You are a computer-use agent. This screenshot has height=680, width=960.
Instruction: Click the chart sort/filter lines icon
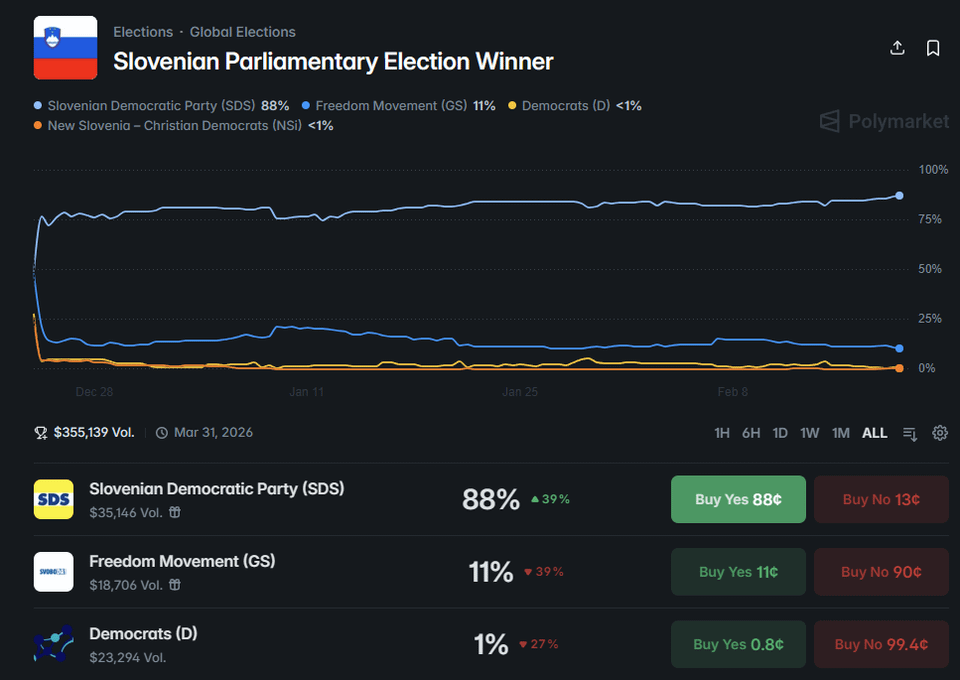[910, 433]
